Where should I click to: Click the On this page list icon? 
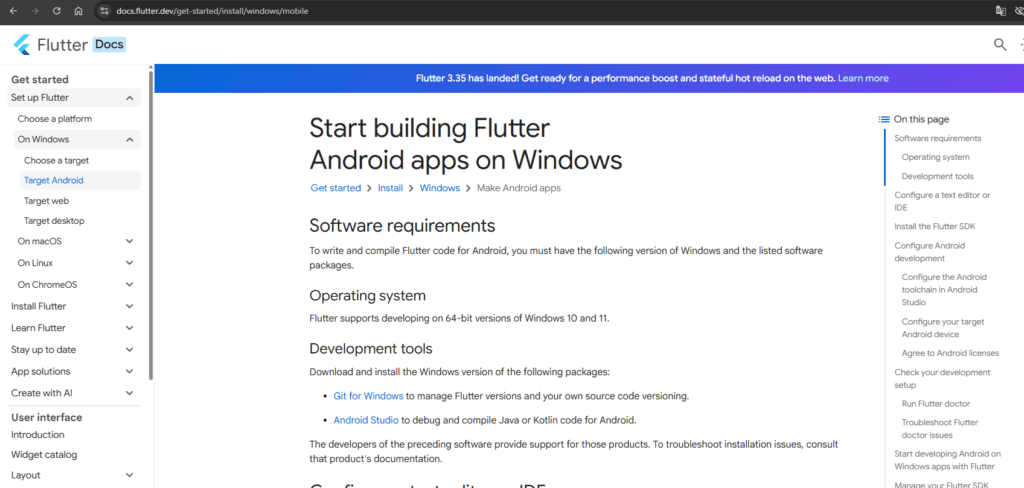pyautogui.click(x=884, y=120)
